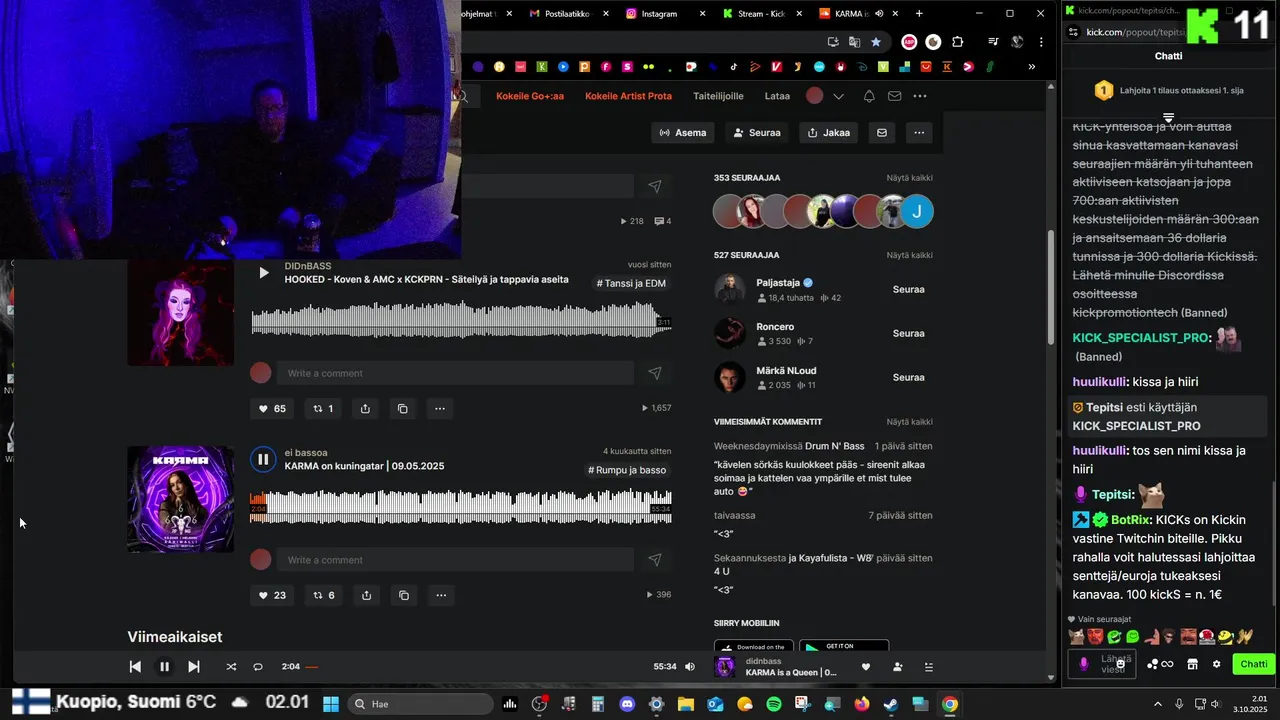This screenshot has height=720, width=1280.
Task: Open SoundCloud notifications bell
Action: (869, 96)
